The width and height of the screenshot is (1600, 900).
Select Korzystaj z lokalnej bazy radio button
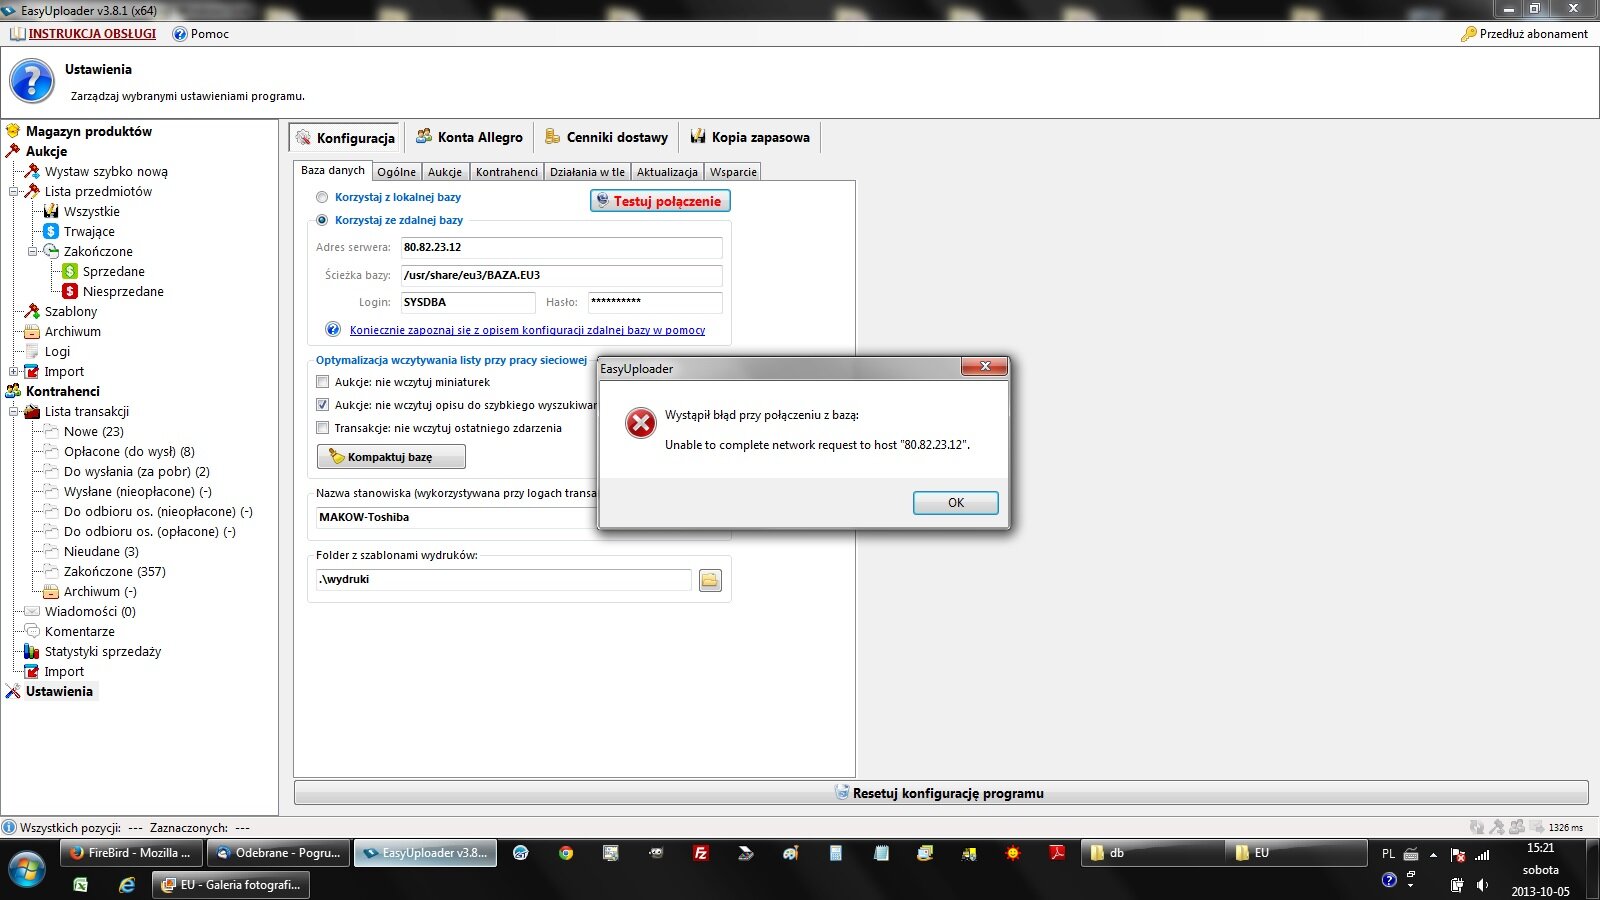(322, 197)
